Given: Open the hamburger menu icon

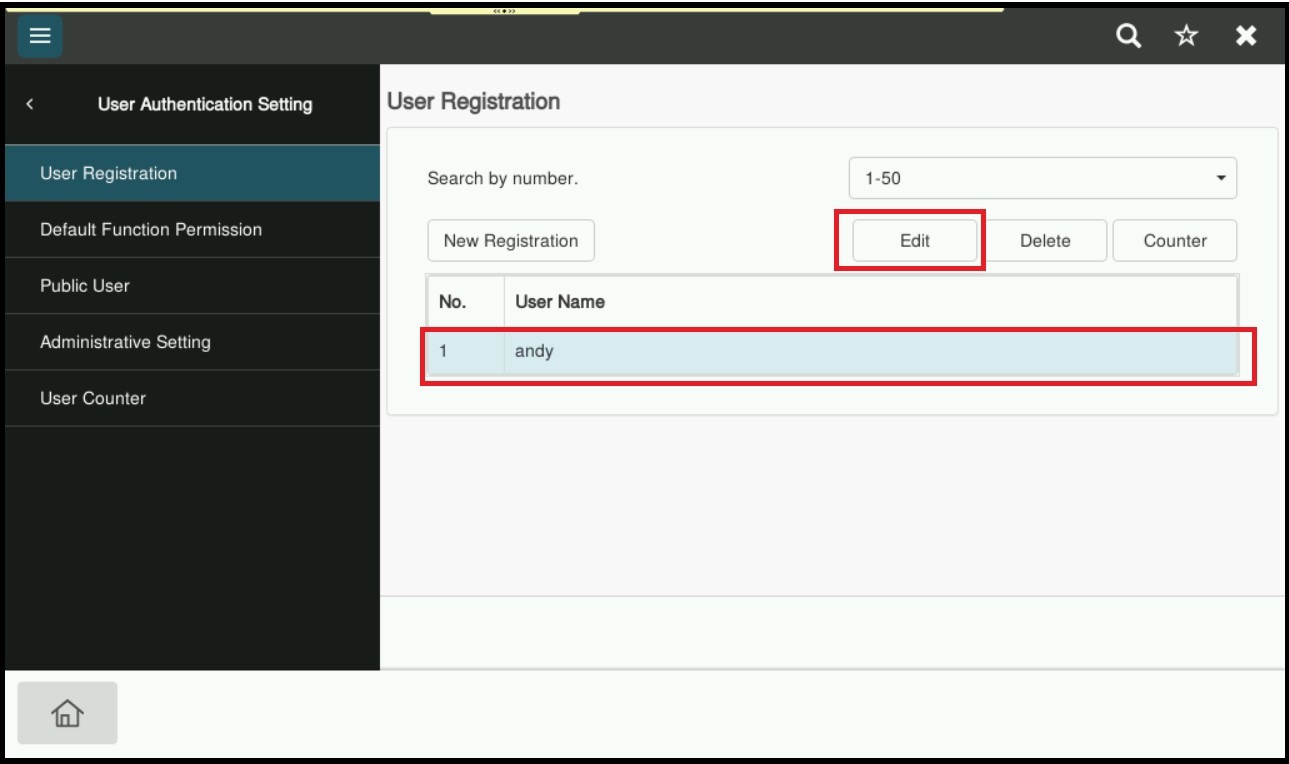Looking at the screenshot, I should coord(39,36).
